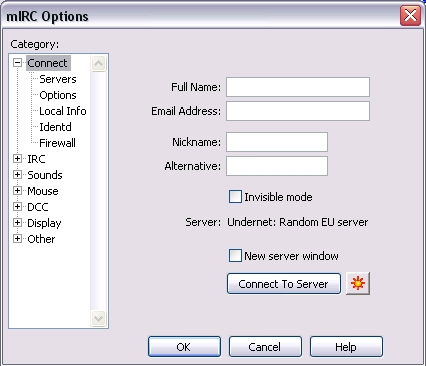Click the category list scroll down arrow
The image size is (426, 366).
point(98,318)
